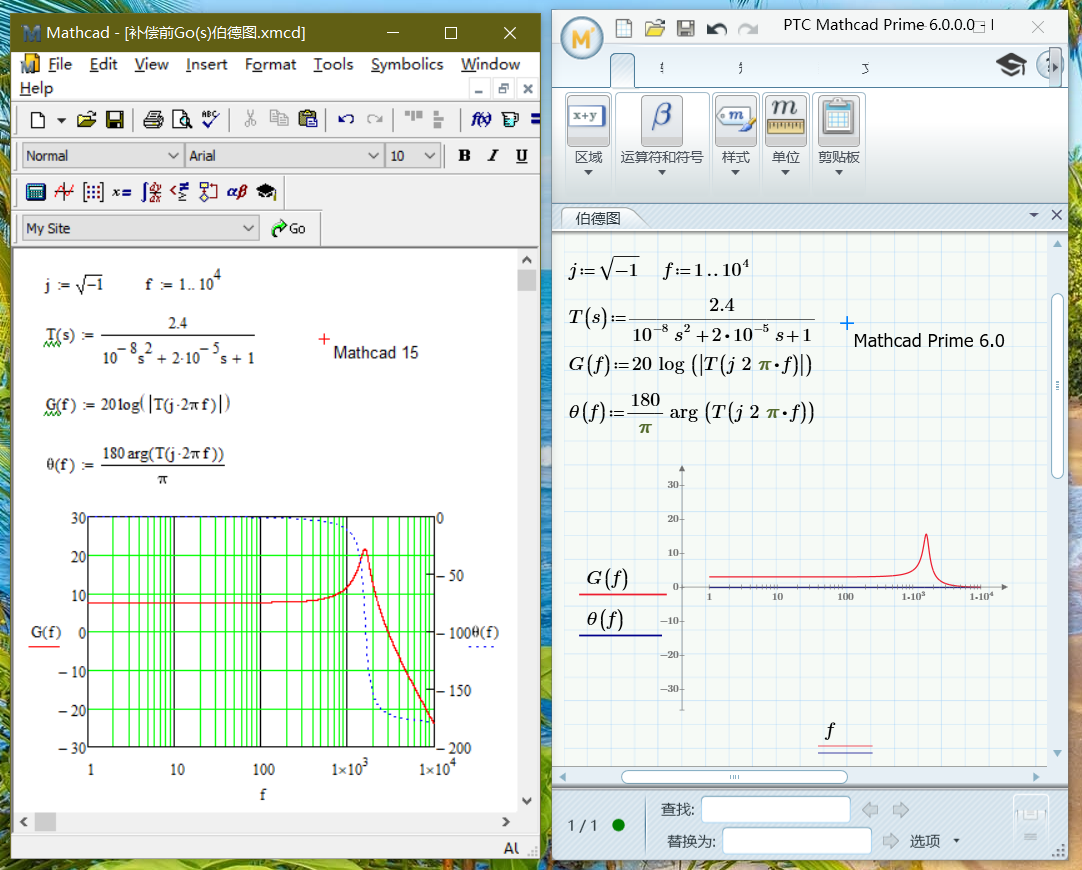Open the Arial font dropdown

(x=373, y=156)
